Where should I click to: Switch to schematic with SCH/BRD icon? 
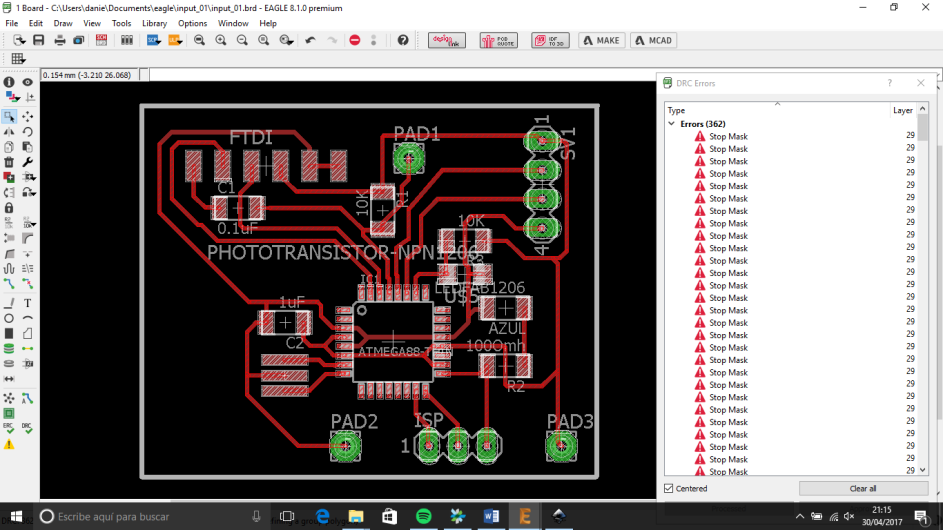coord(101,40)
